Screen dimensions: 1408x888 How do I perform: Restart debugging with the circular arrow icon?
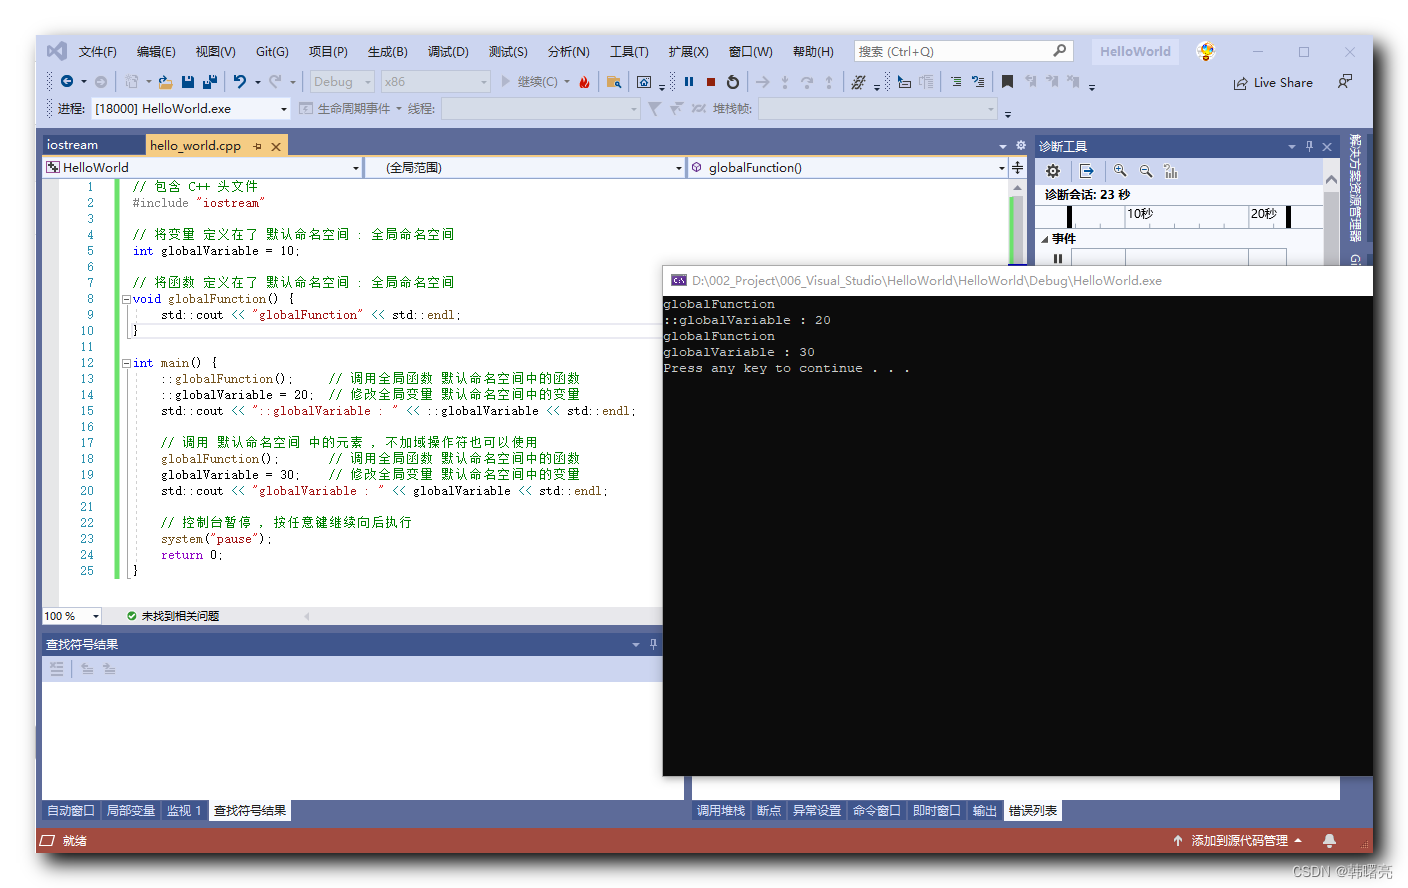[x=733, y=82]
